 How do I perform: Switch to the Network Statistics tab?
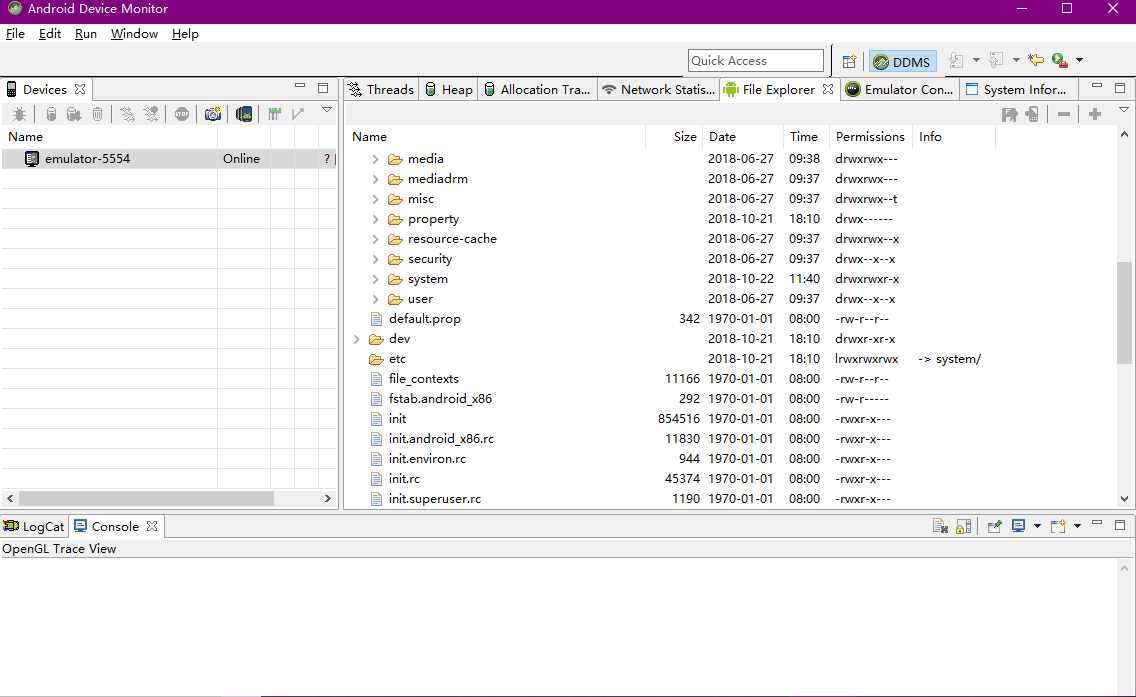(x=659, y=89)
